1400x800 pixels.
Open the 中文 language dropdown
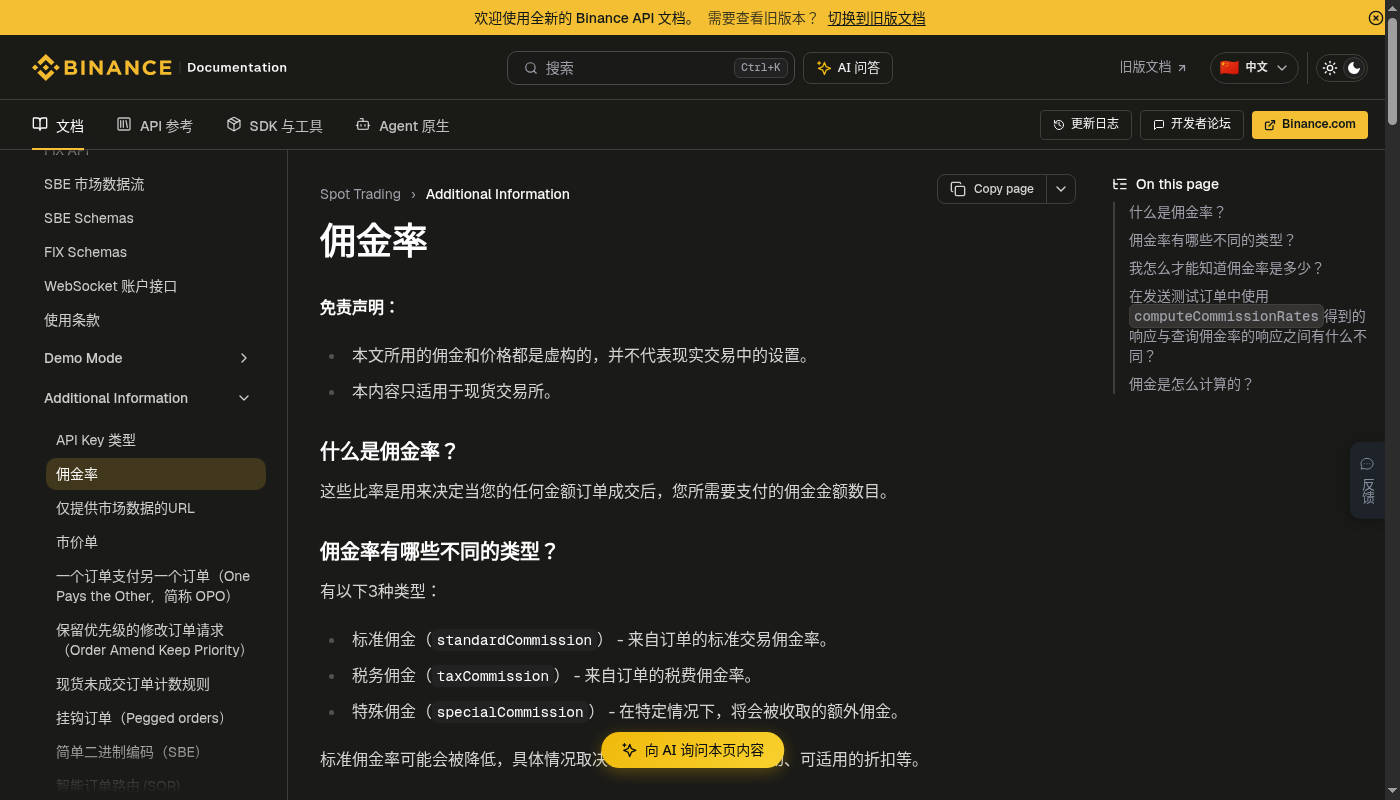pos(1254,68)
